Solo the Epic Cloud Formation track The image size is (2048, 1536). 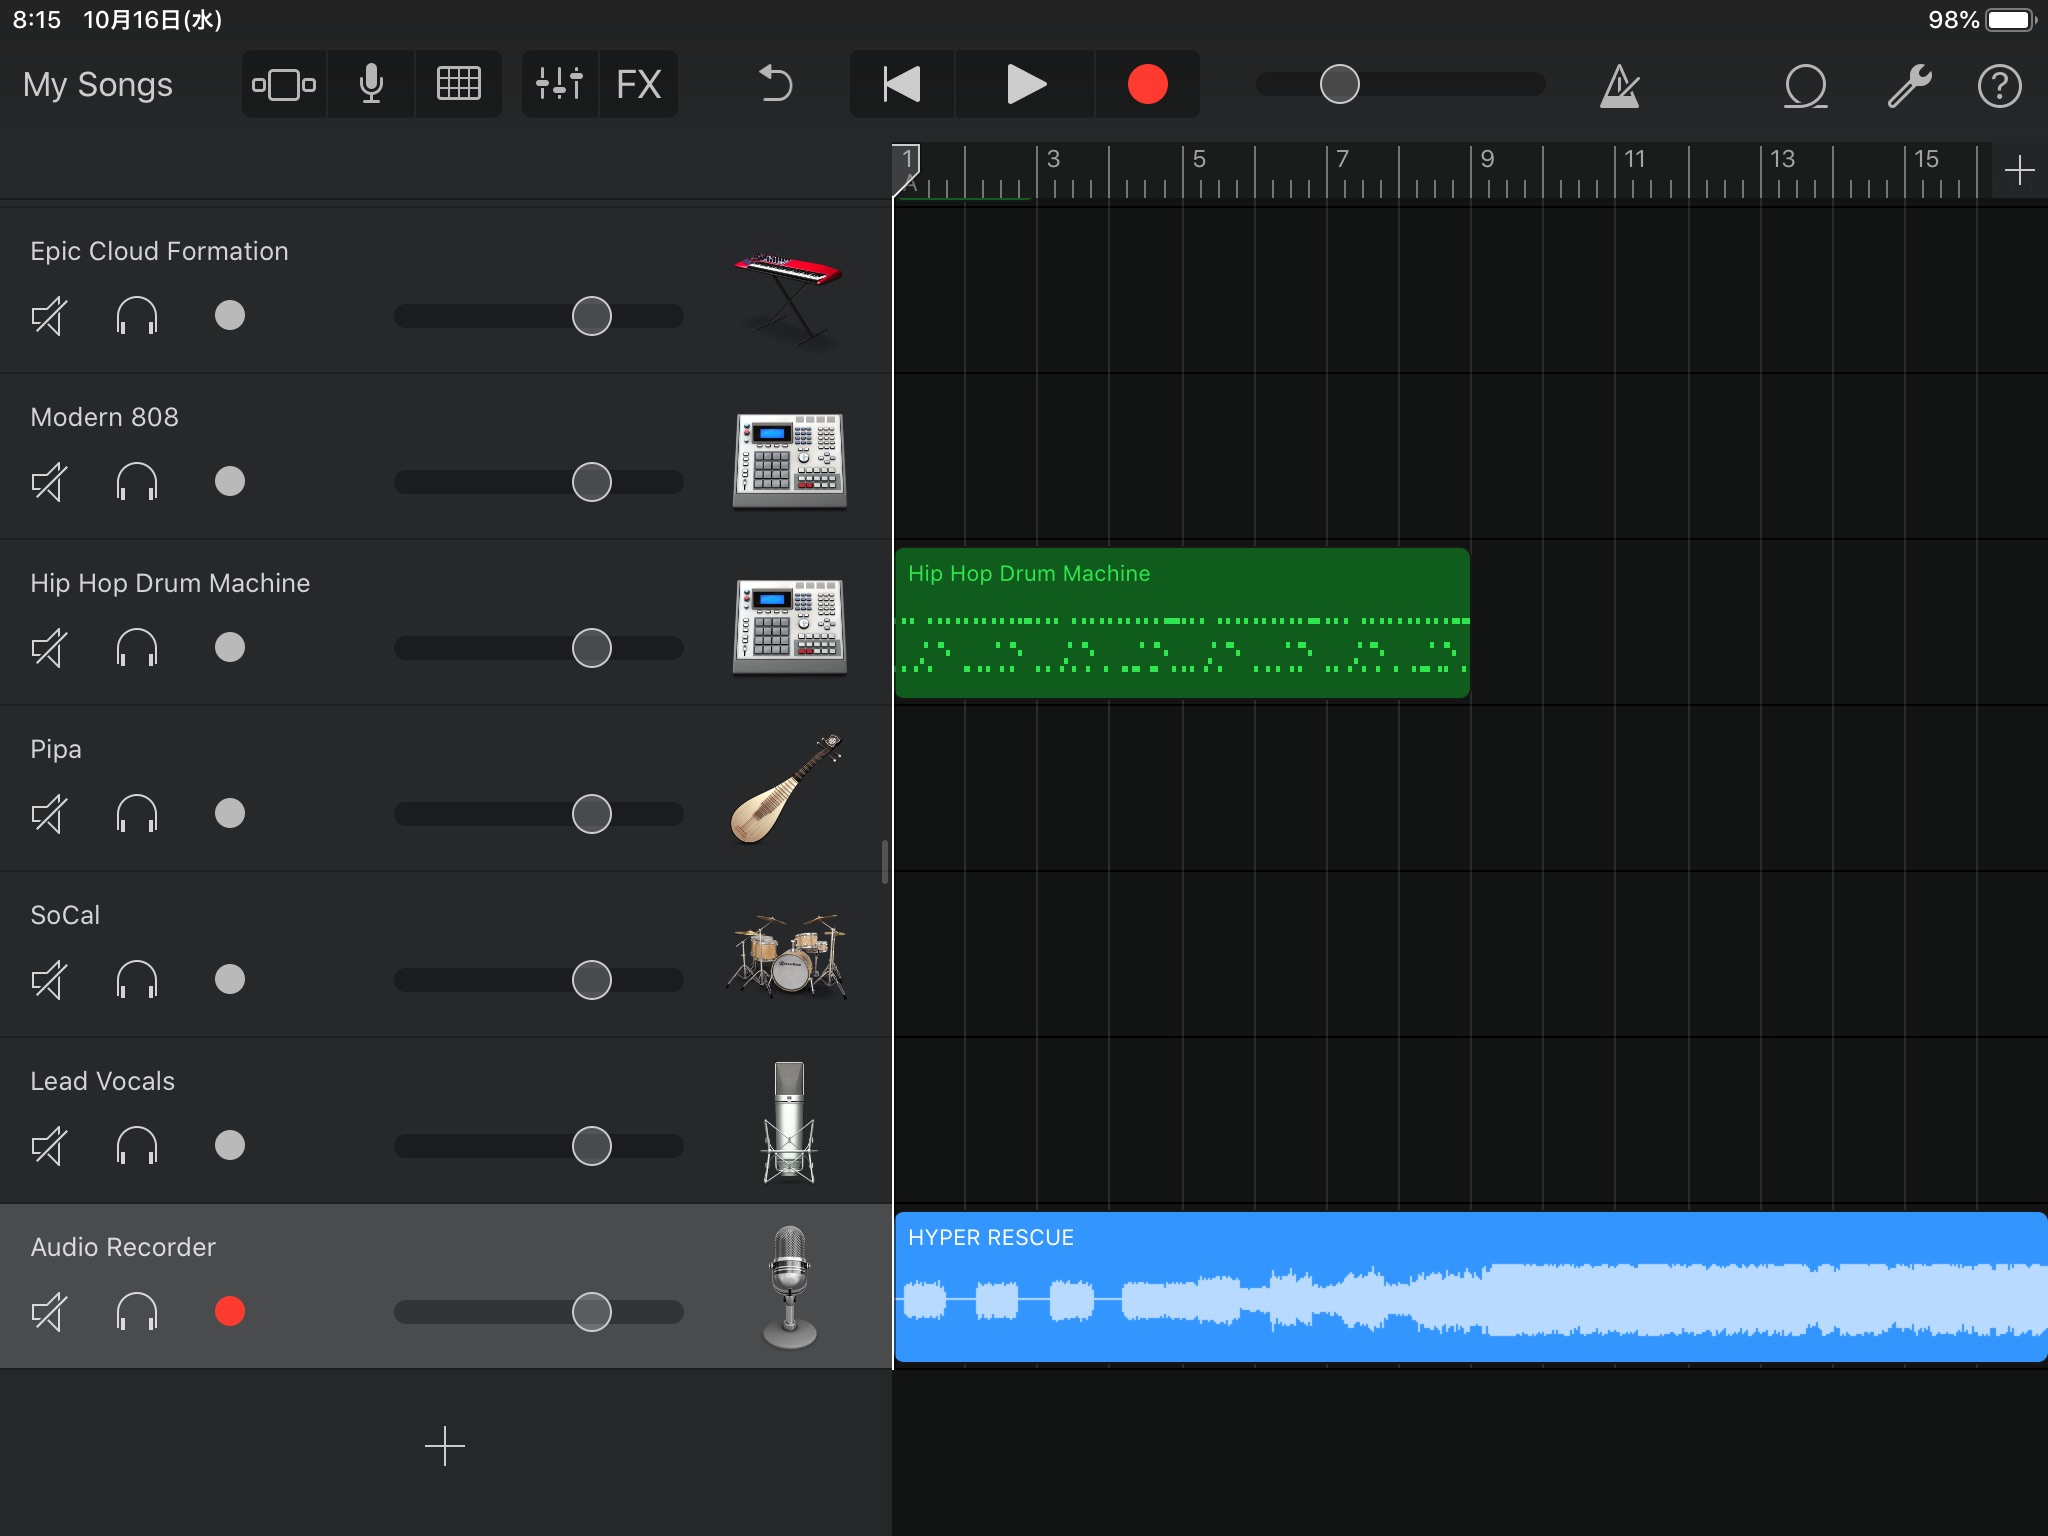point(137,316)
